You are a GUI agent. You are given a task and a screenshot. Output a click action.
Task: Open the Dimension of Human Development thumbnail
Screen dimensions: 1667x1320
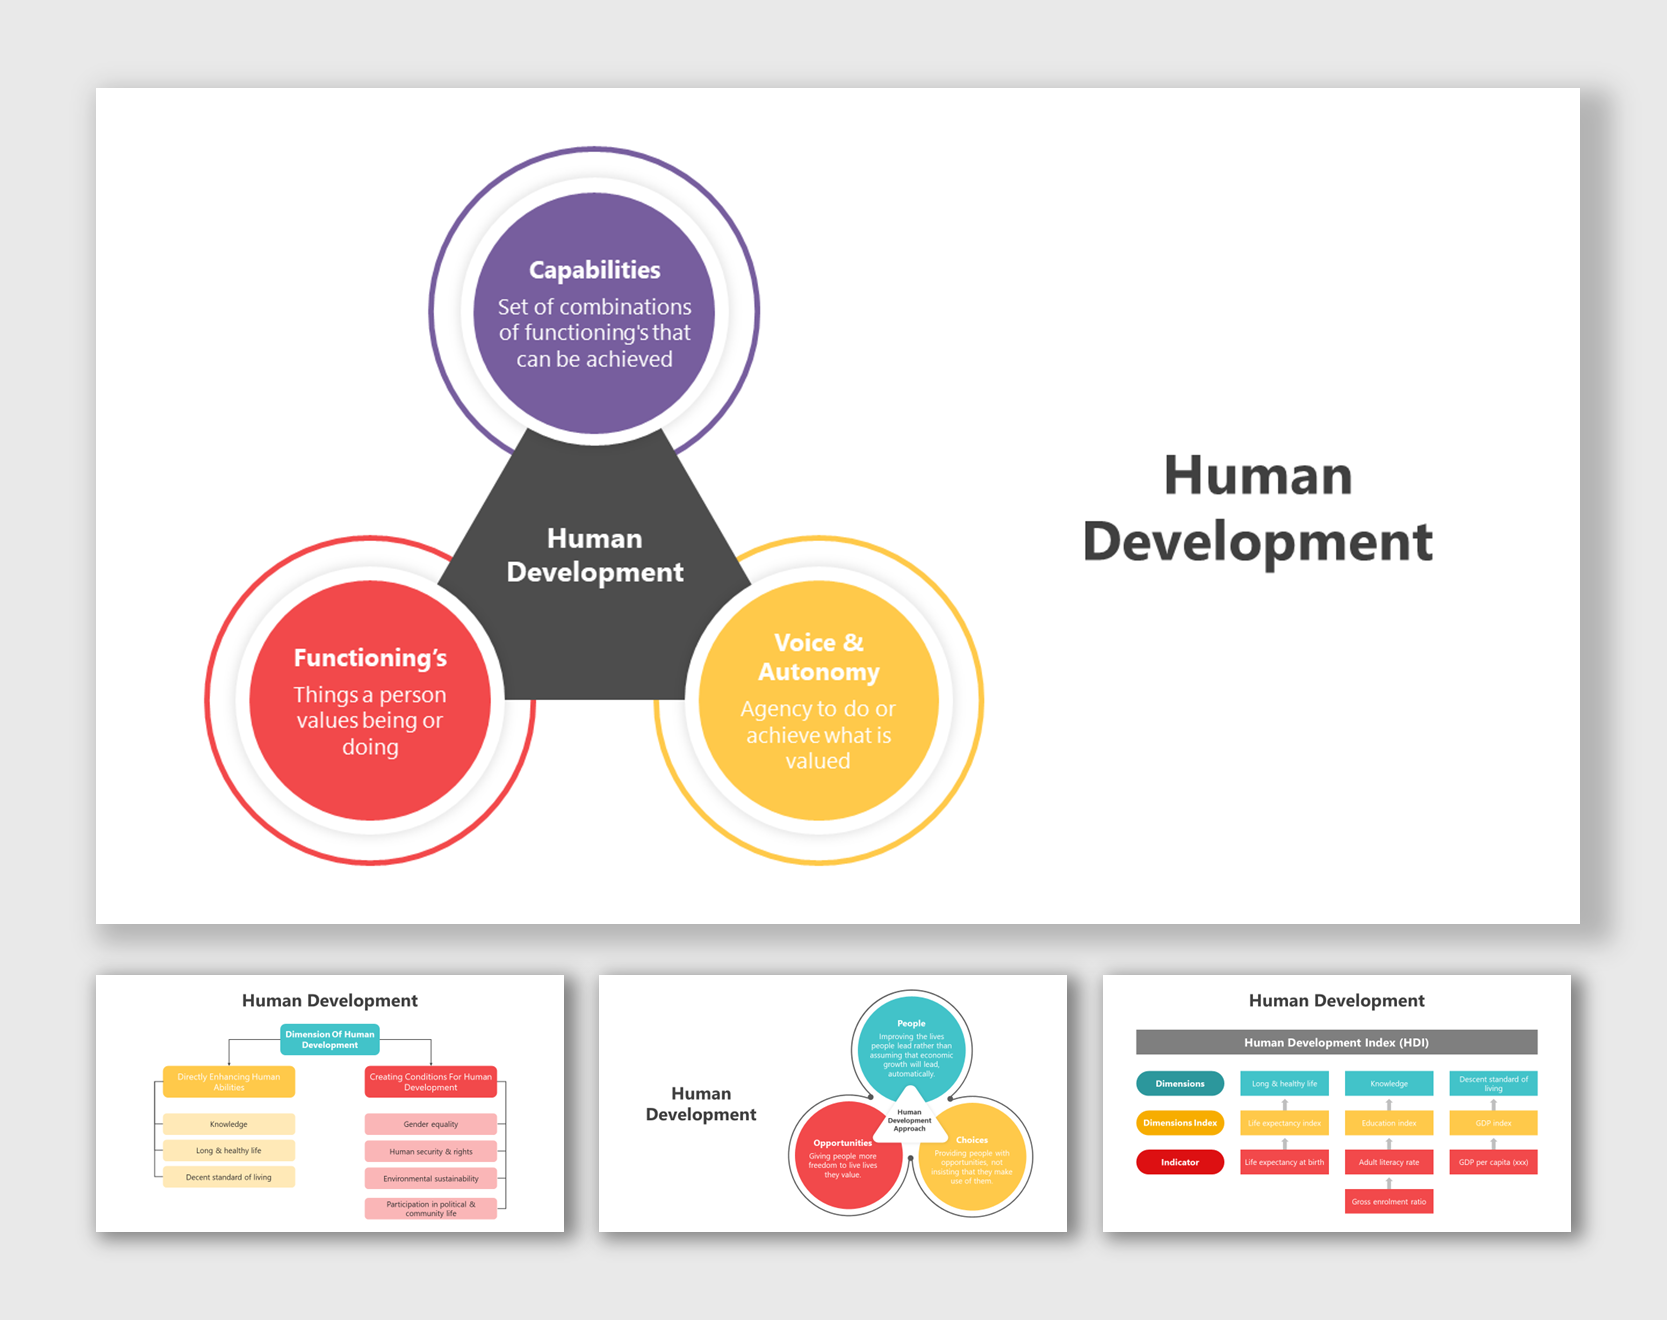330,1103
